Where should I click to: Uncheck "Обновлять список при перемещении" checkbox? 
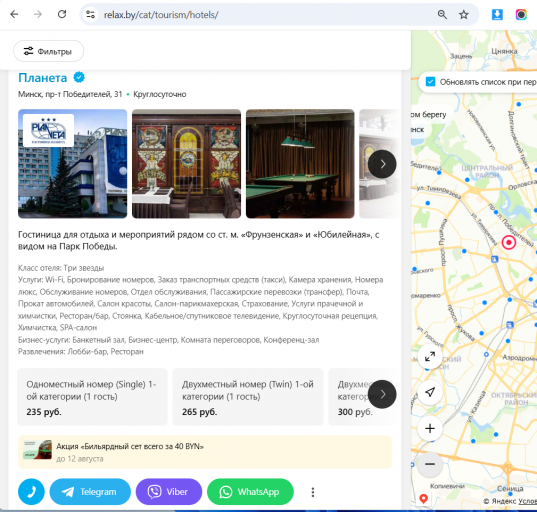(x=430, y=82)
